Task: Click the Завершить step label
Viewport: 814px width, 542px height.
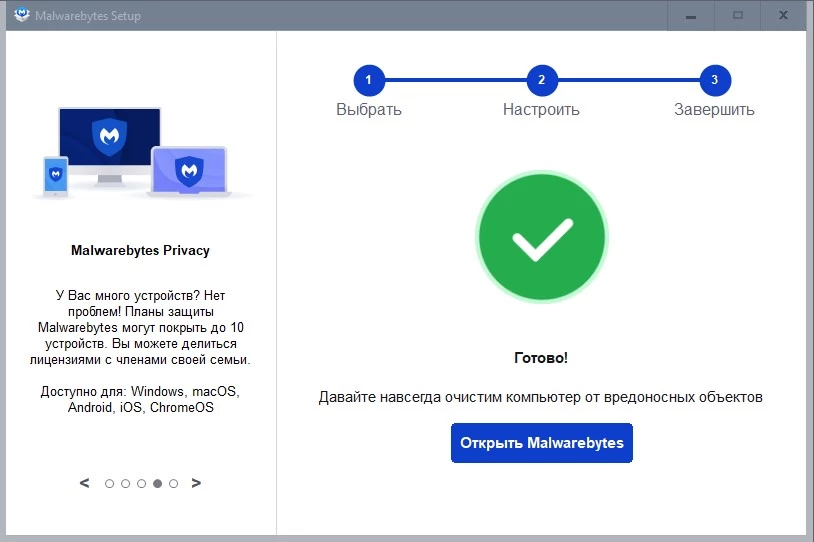Action: 714,110
